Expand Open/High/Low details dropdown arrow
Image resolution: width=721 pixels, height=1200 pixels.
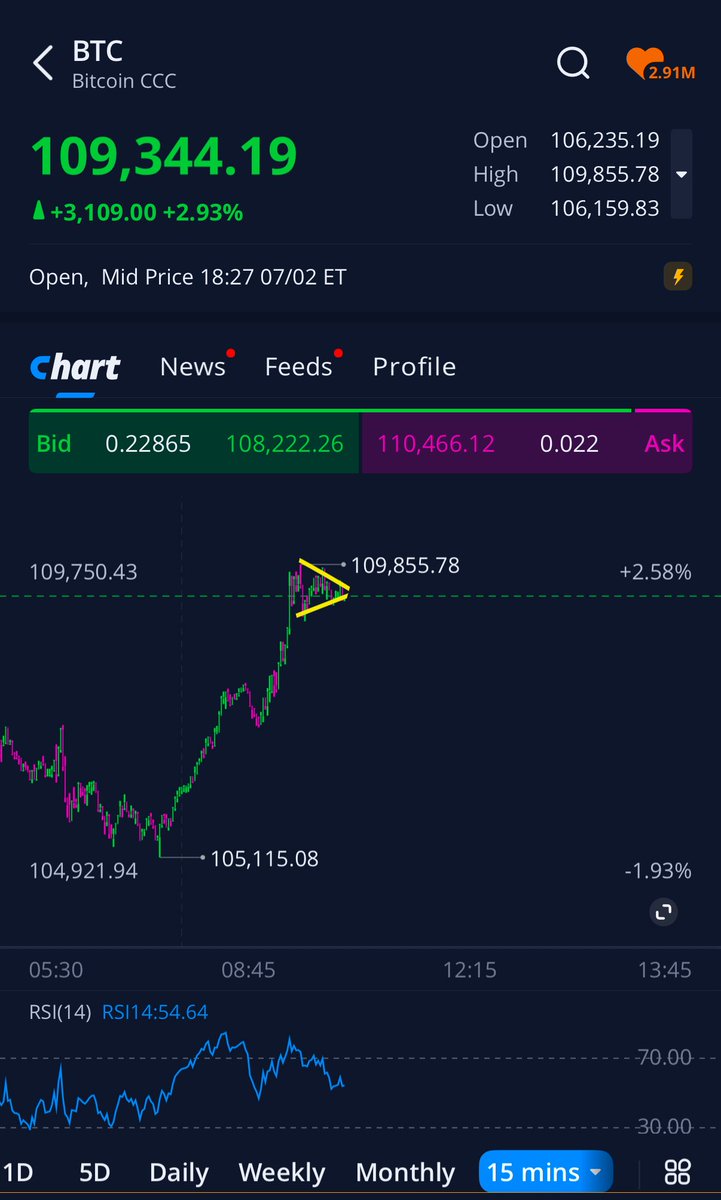tap(681, 174)
